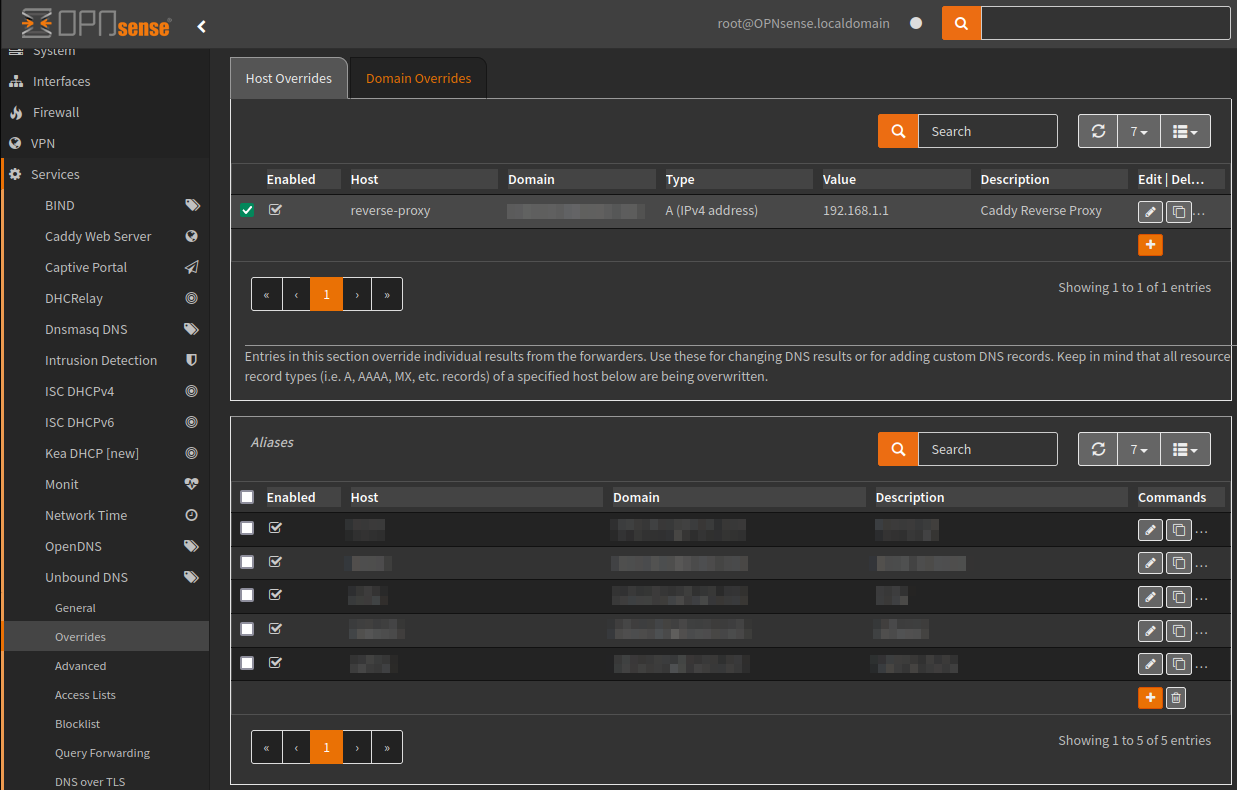Click the globe icon beside Caddy Web Server

tap(192, 236)
